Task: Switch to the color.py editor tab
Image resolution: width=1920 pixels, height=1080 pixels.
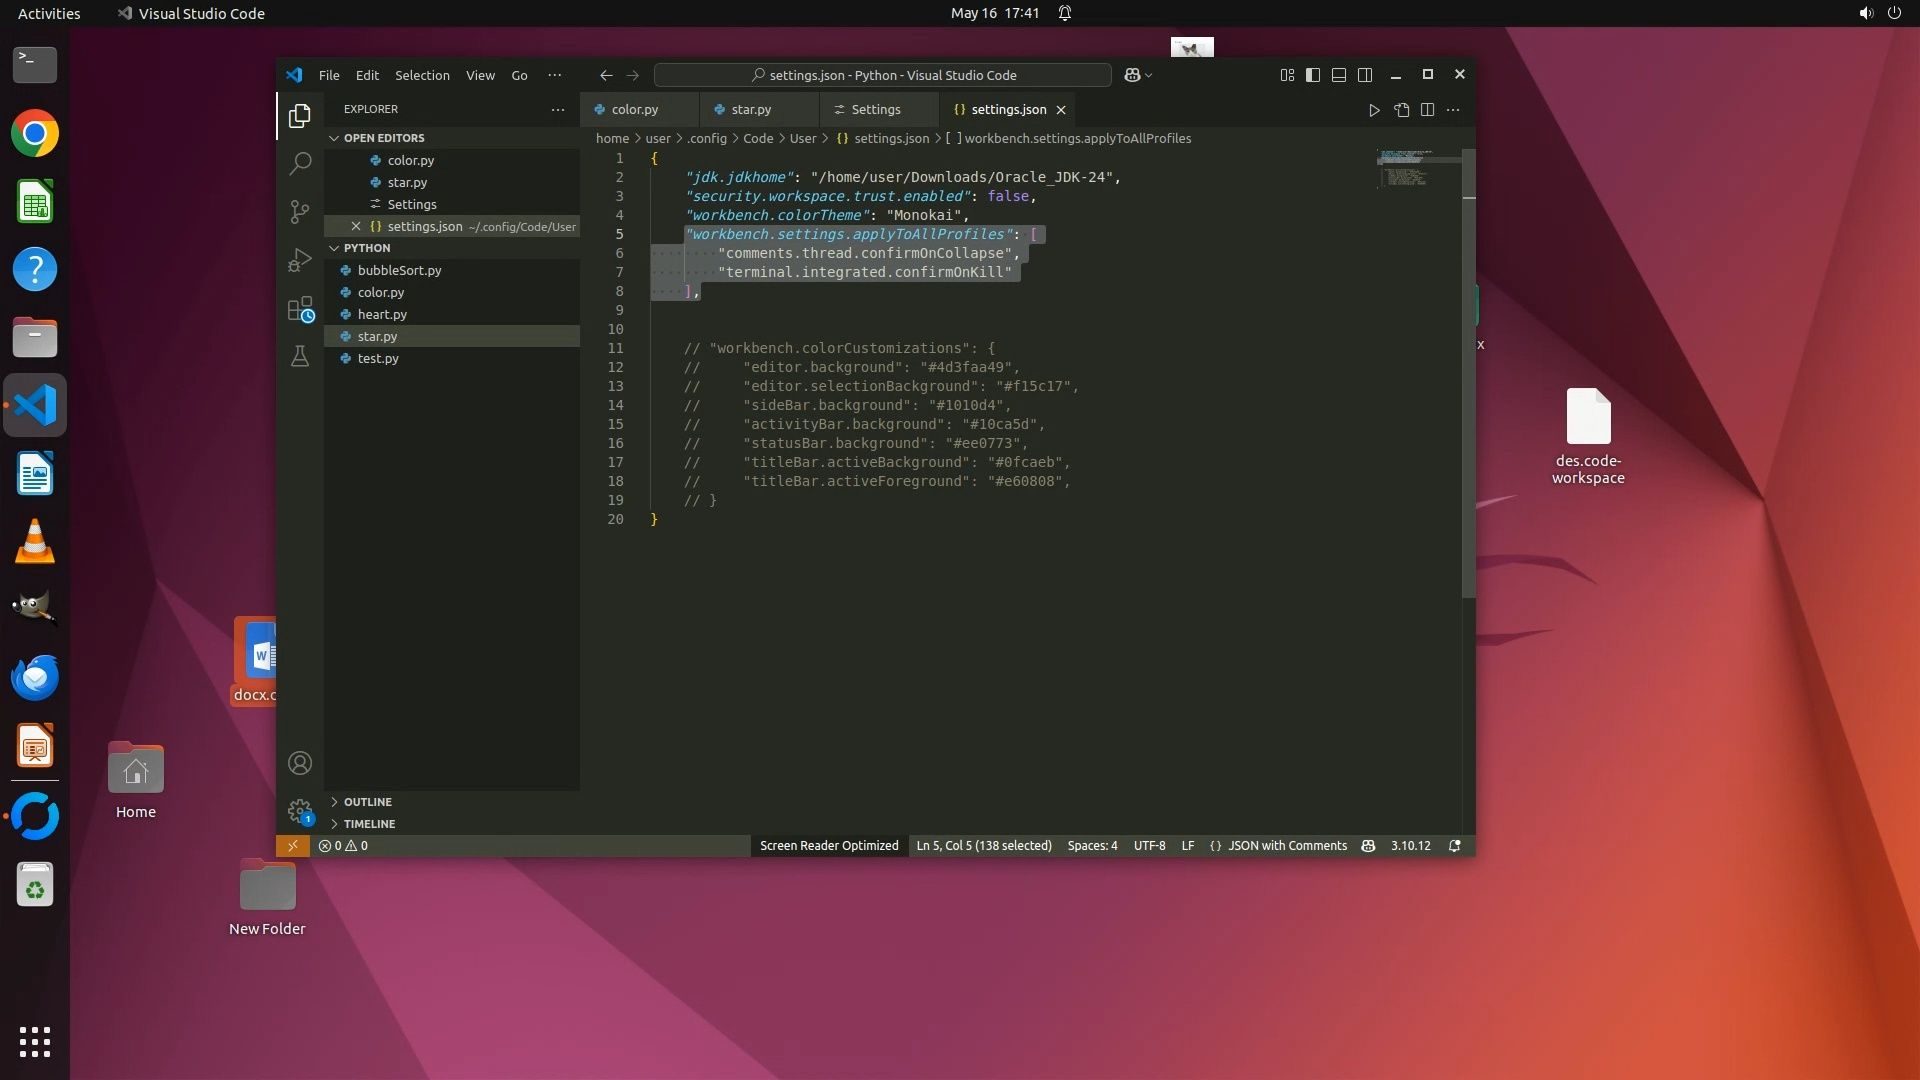Action: coord(635,110)
